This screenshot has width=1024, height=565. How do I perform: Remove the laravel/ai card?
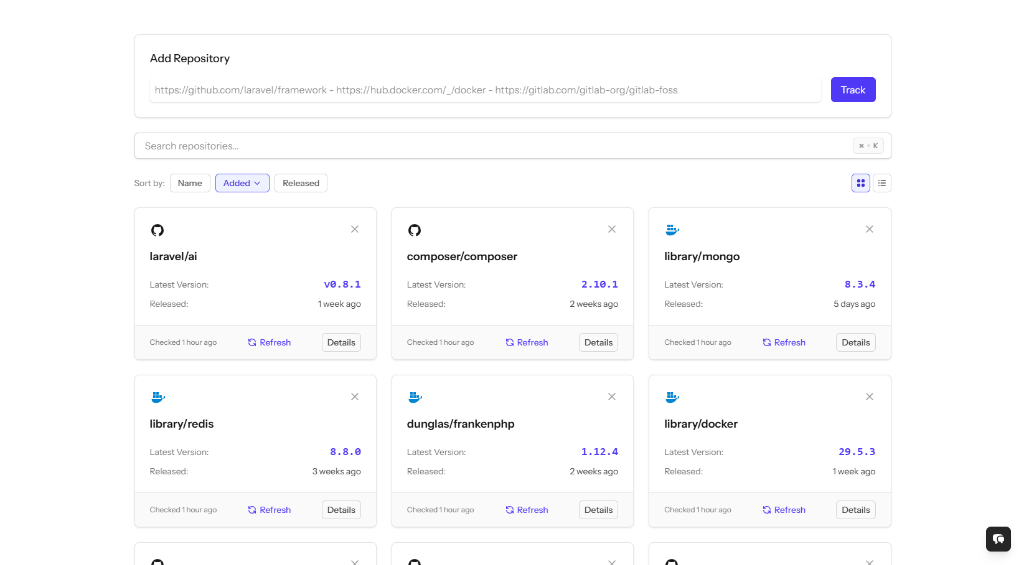tap(355, 229)
